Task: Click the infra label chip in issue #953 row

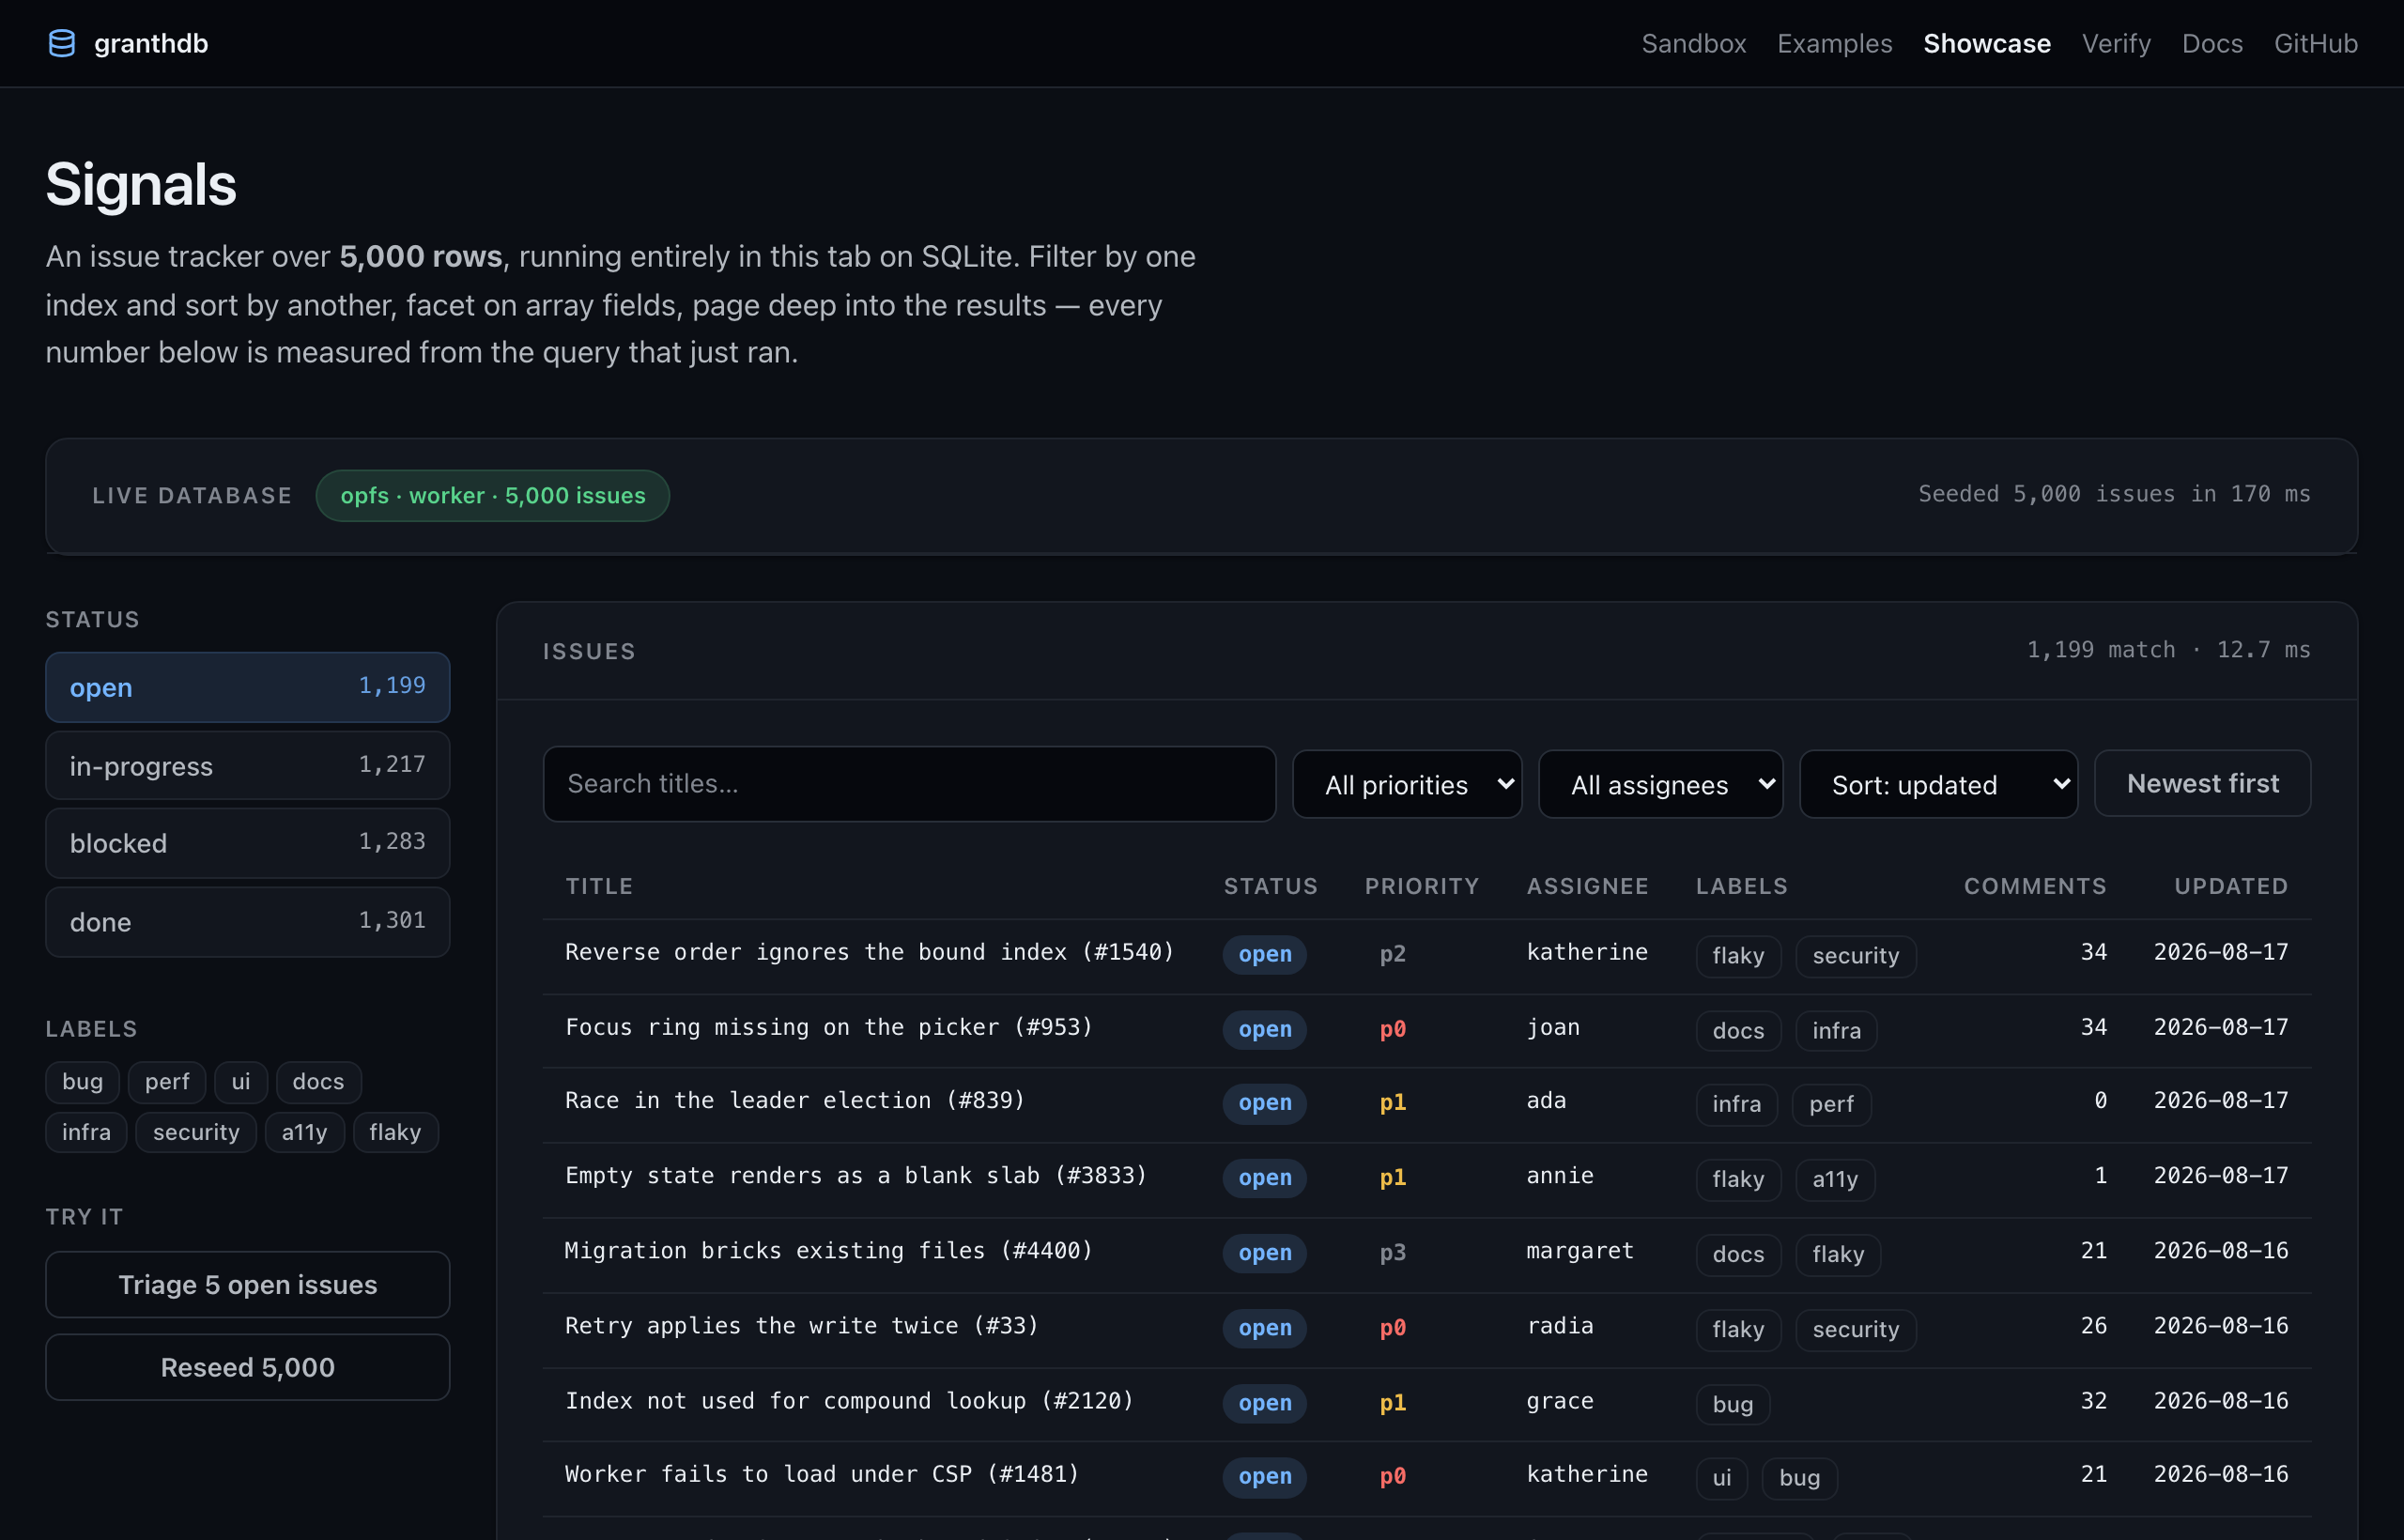Action: pos(1836,1031)
